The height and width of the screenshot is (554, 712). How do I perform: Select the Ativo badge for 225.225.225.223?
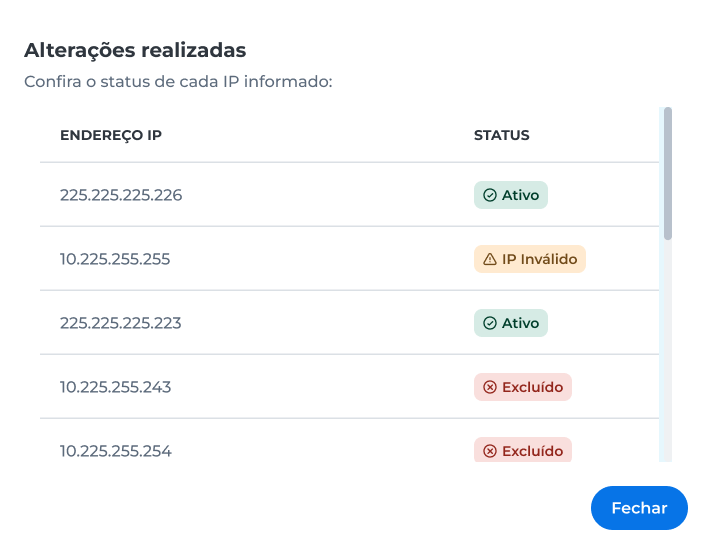(x=511, y=323)
